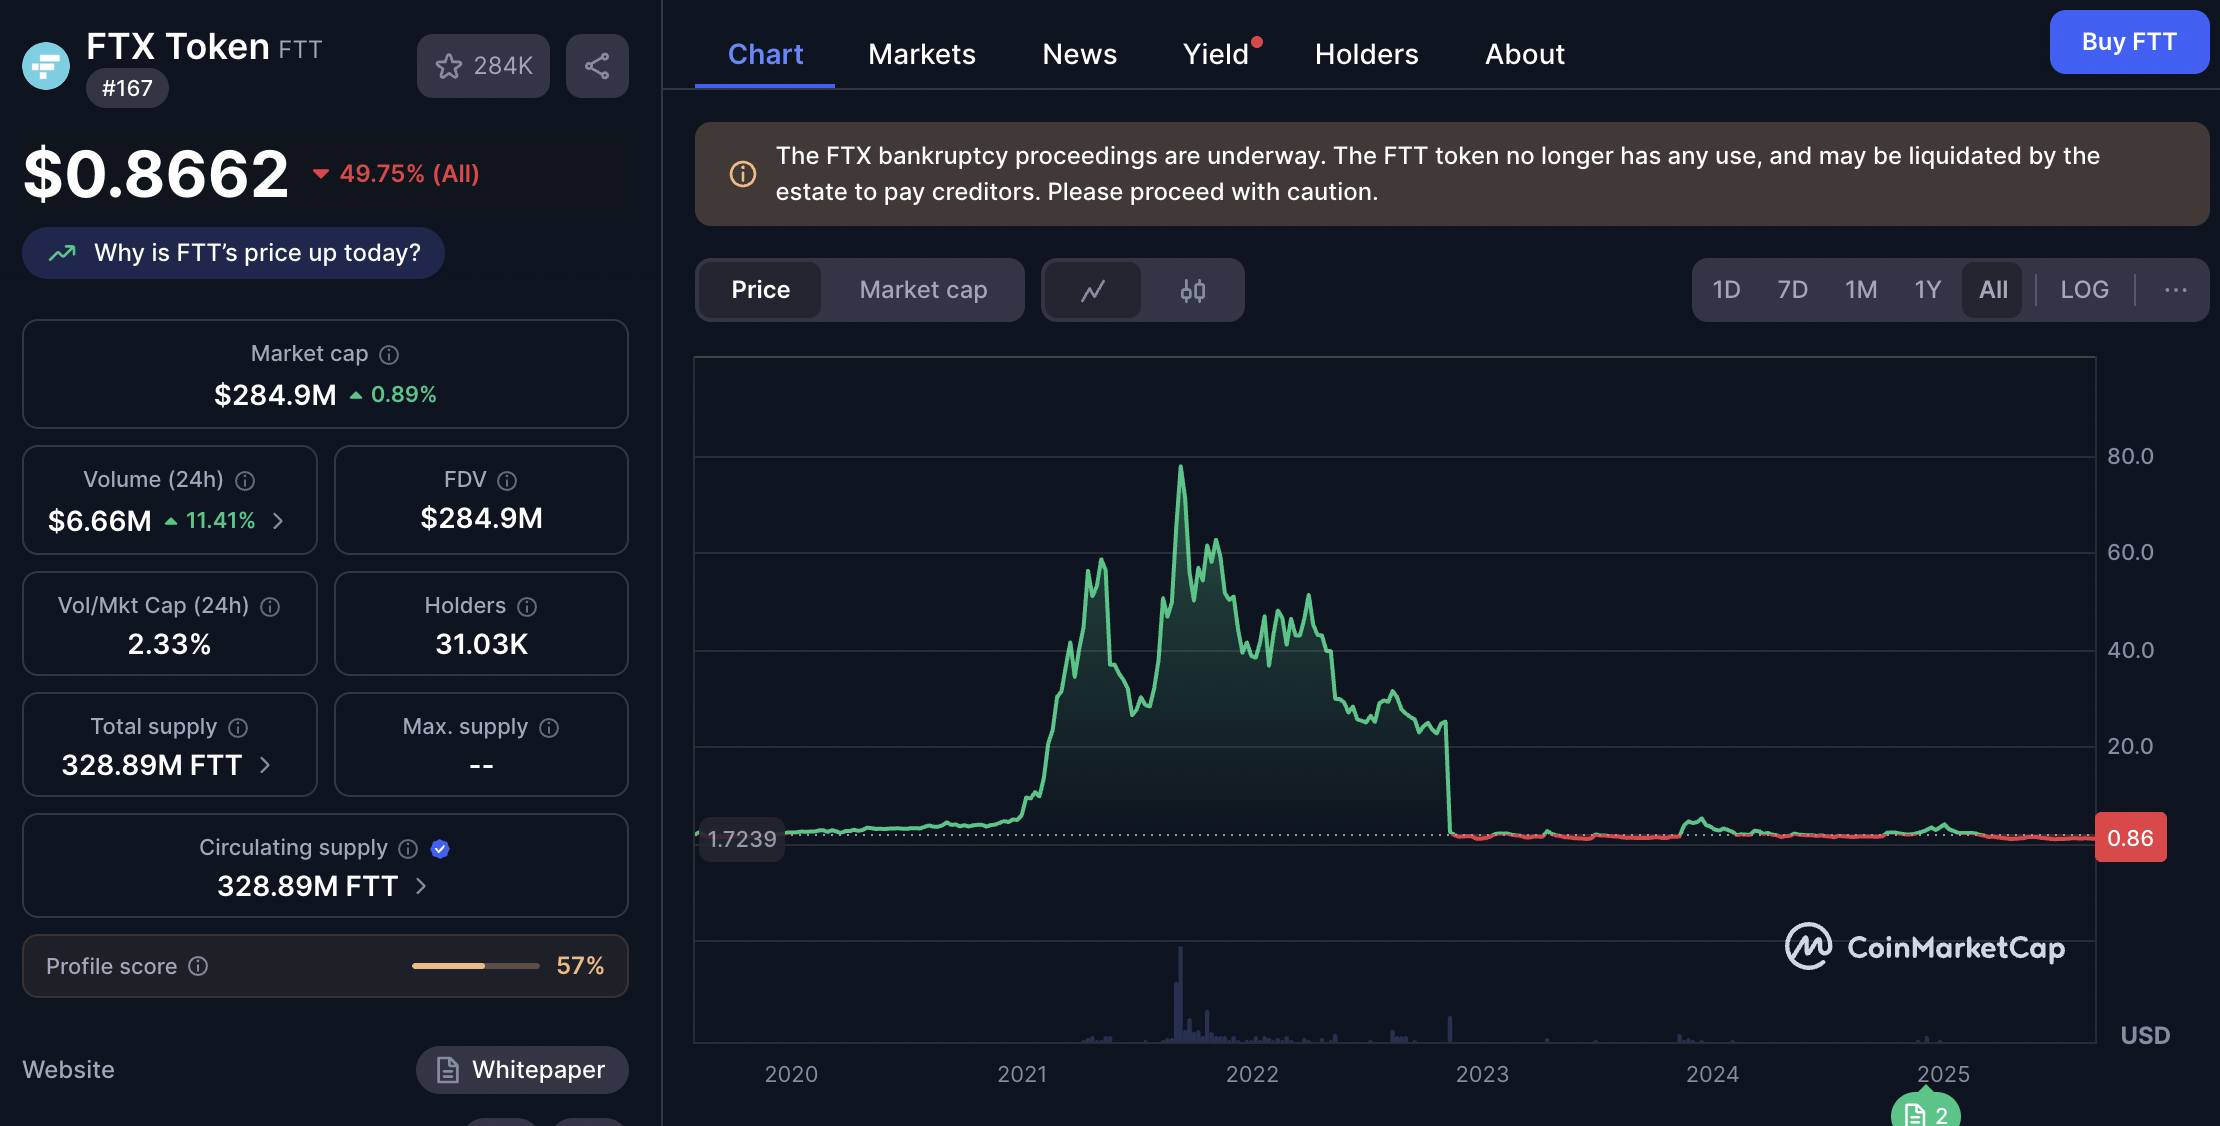Select the 1Y time range

click(1927, 290)
